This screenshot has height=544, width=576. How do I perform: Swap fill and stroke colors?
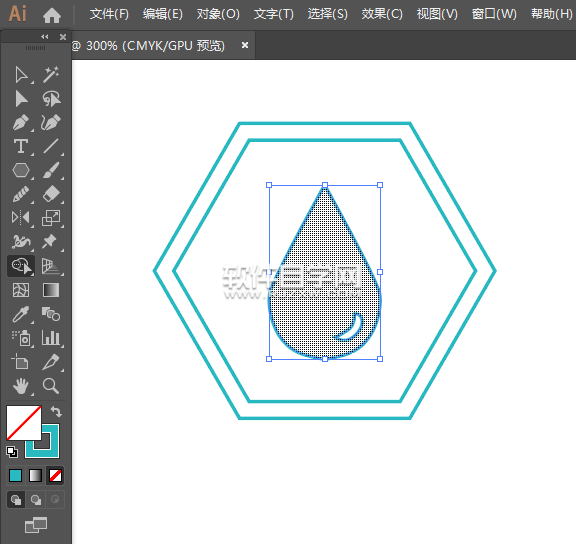[56, 411]
